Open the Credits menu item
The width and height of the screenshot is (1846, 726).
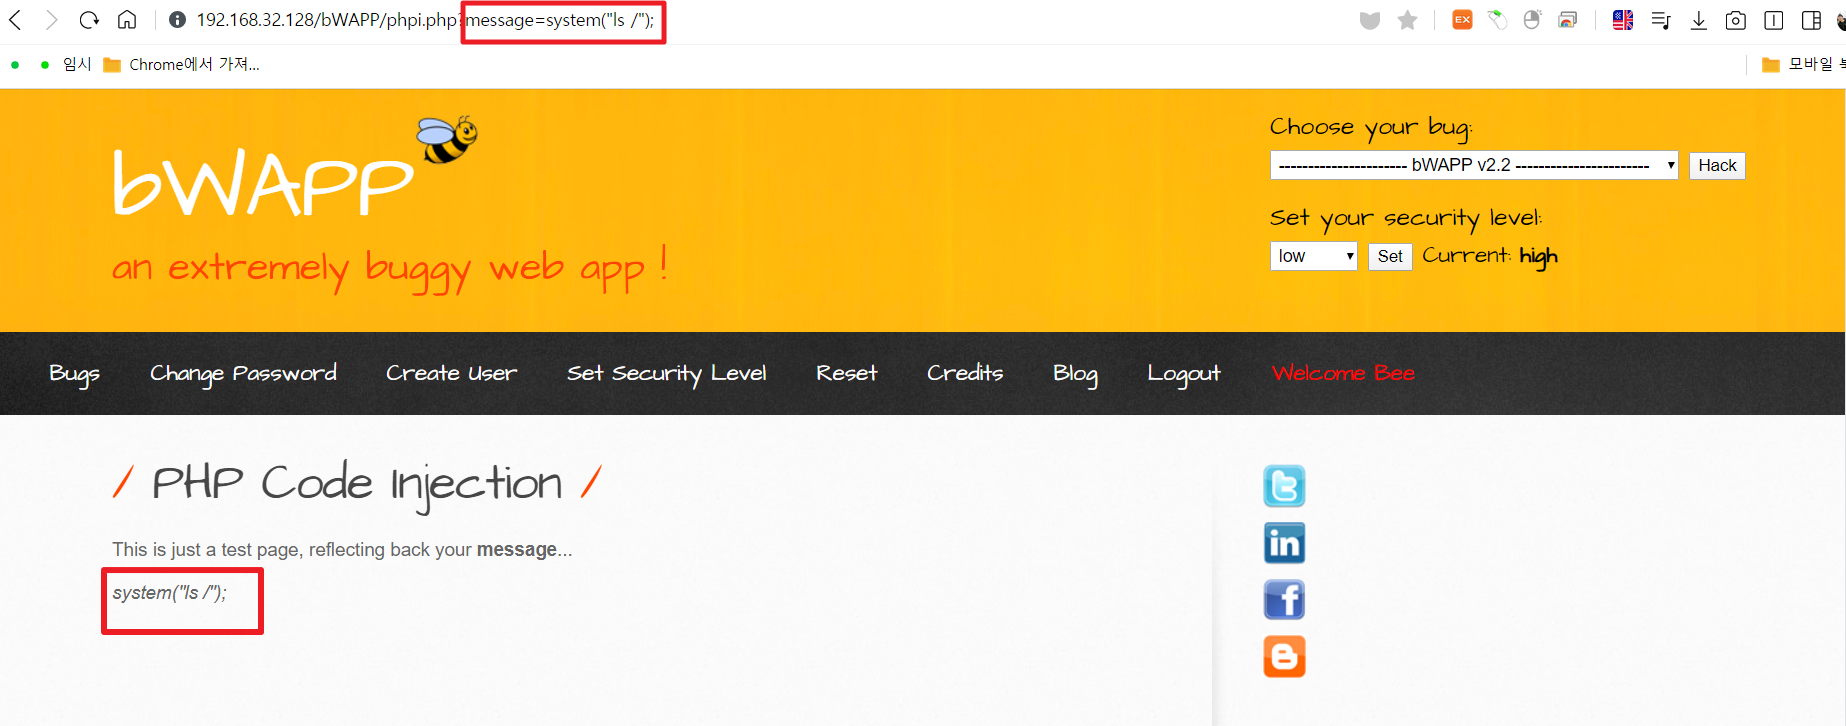click(965, 373)
